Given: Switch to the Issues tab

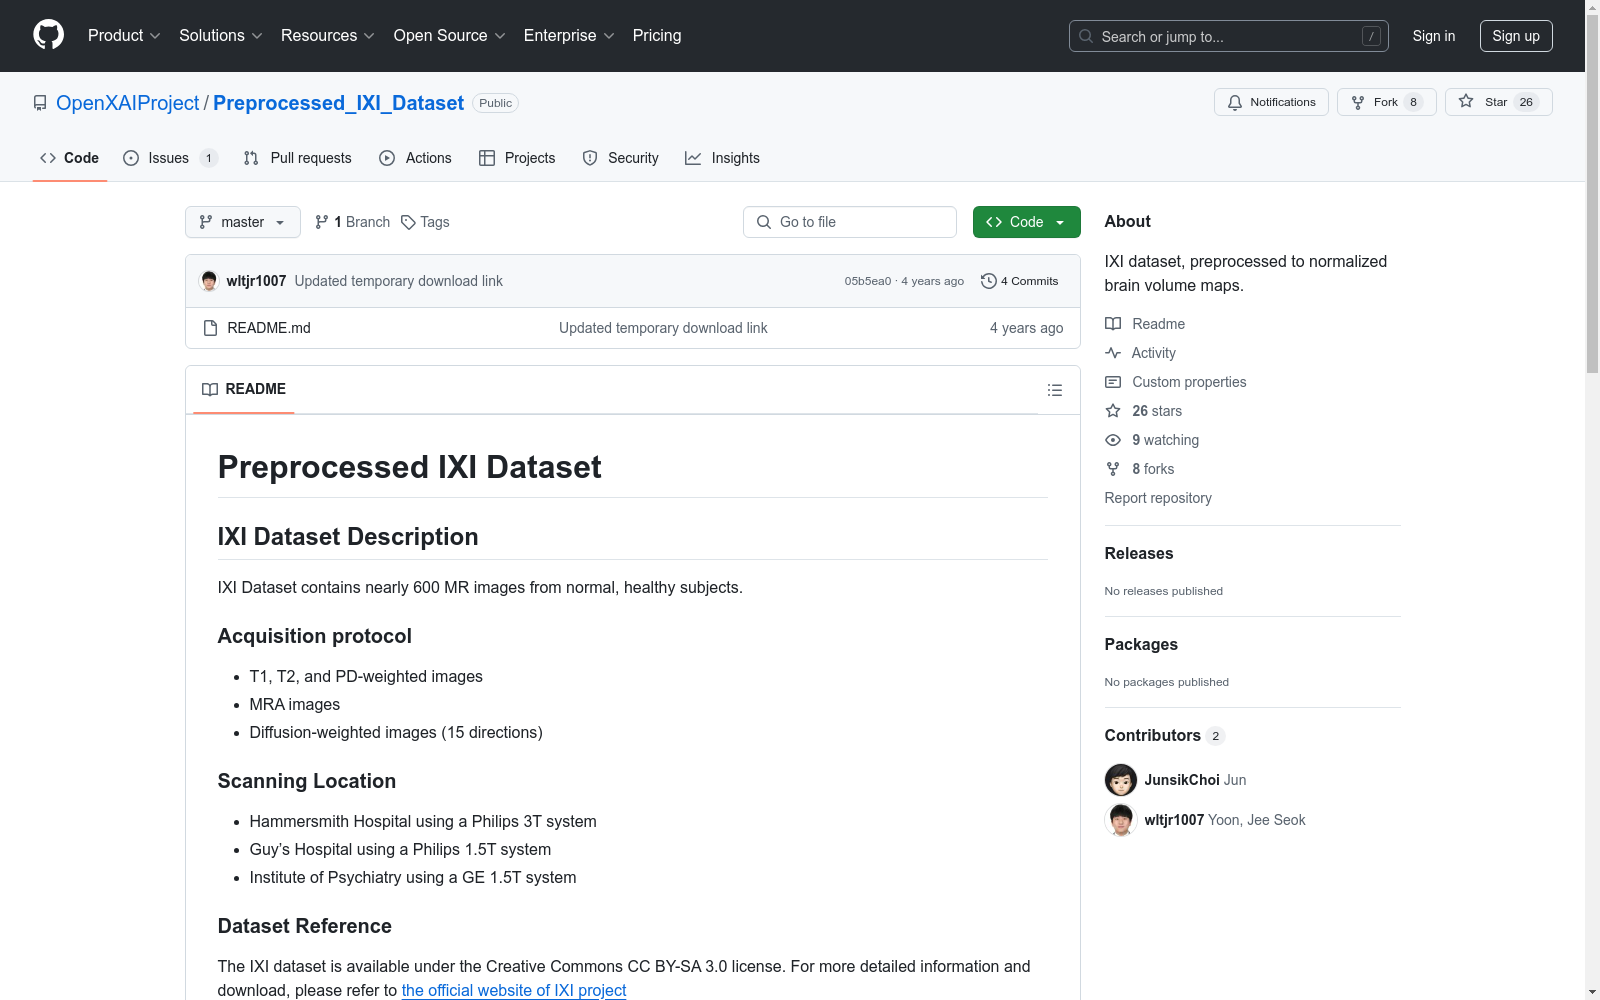Looking at the screenshot, I should 170,158.
